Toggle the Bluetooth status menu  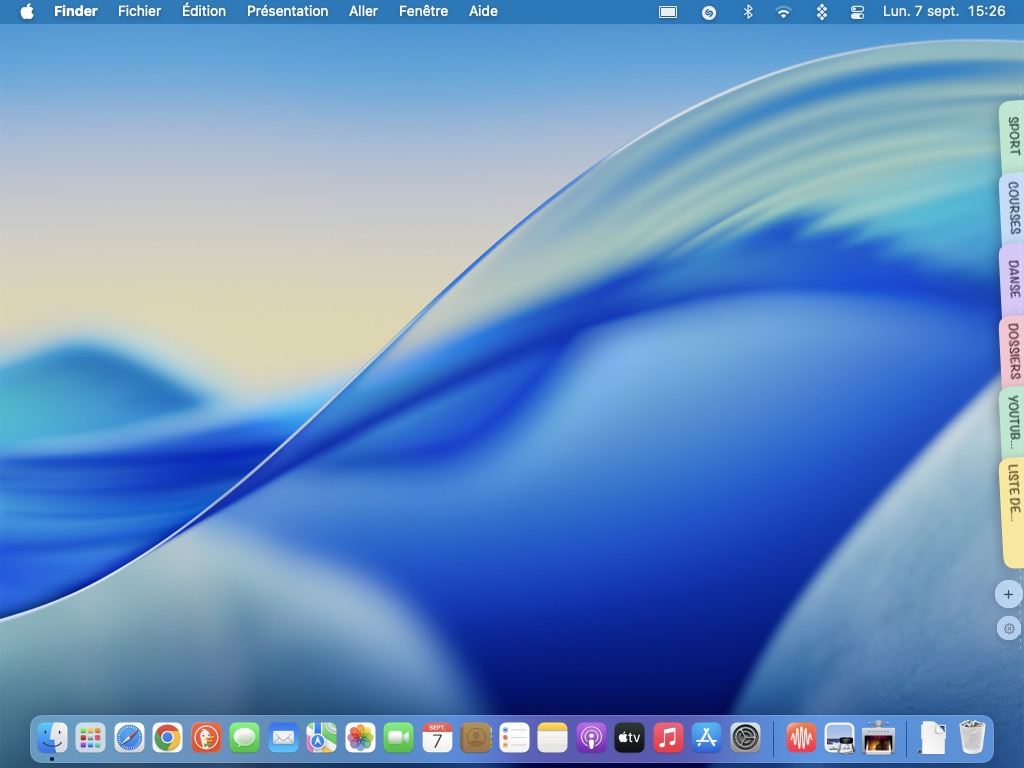(748, 12)
